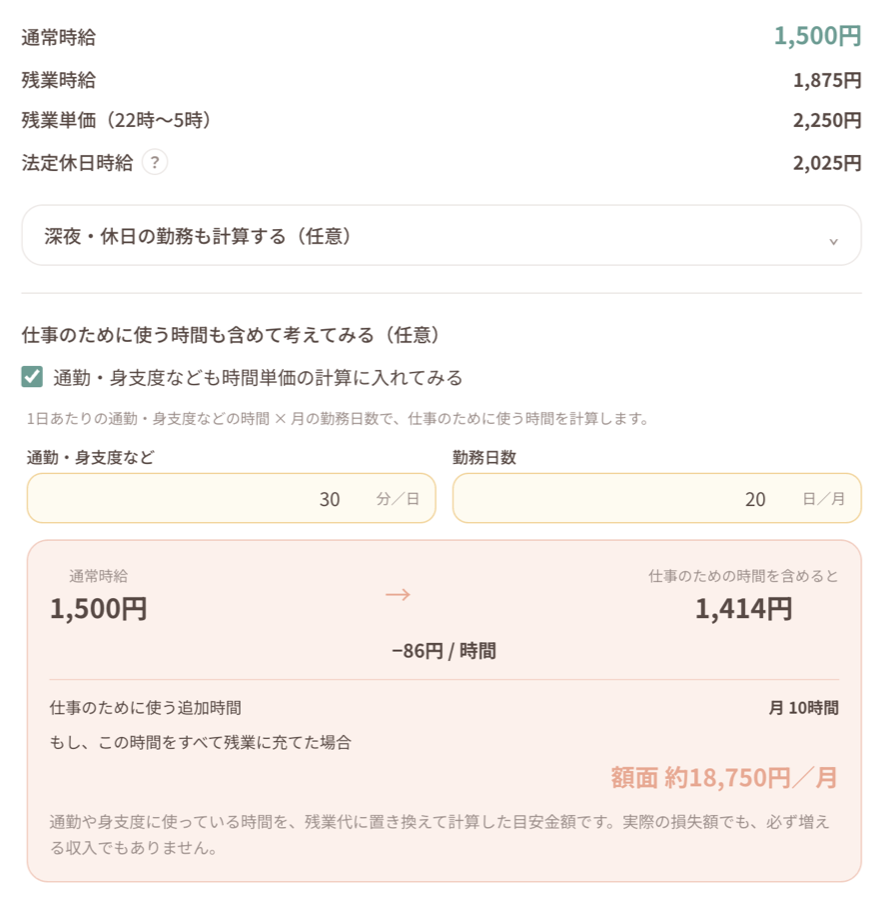Viewport: 886px width, 900px height.
Task: Click the 日/月 unit label in workdays field
Action: pos(823,499)
